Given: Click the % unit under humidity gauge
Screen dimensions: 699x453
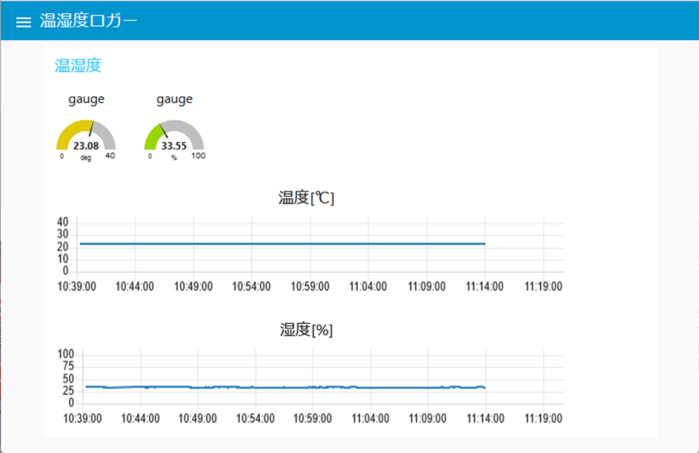Looking at the screenshot, I should click(x=174, y=157).
